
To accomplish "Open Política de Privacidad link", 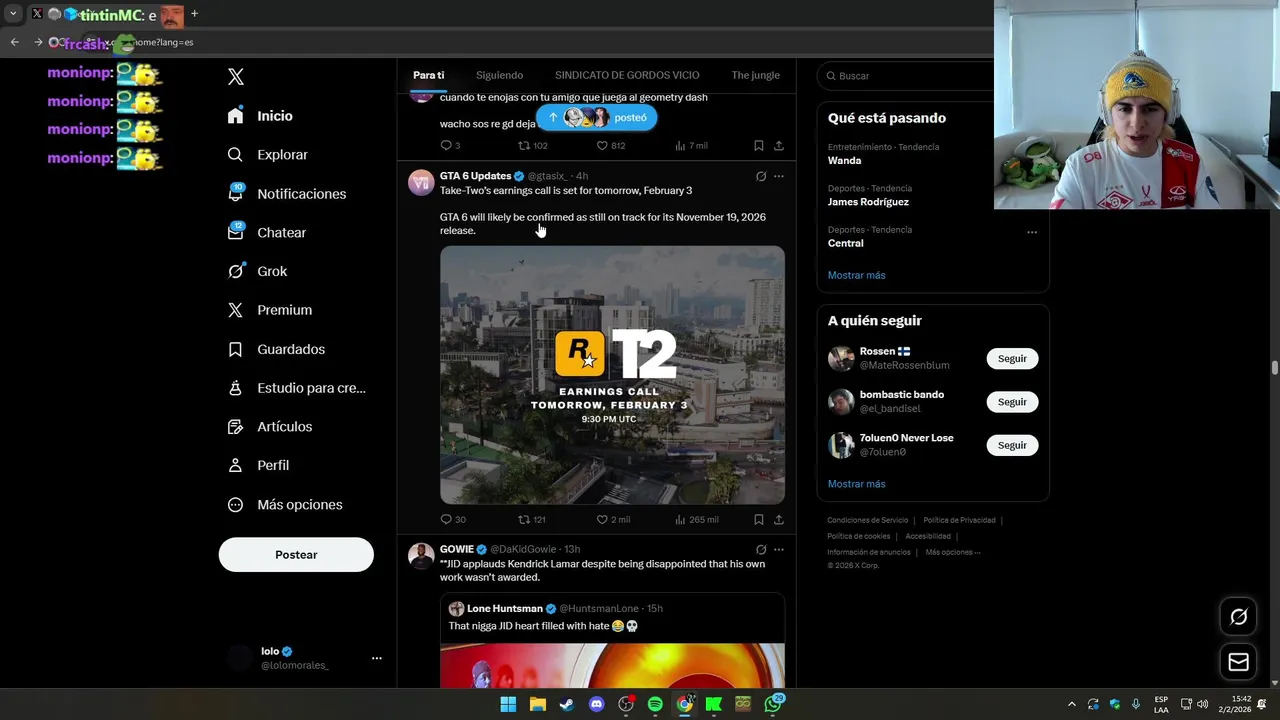I will pos(959,520).
